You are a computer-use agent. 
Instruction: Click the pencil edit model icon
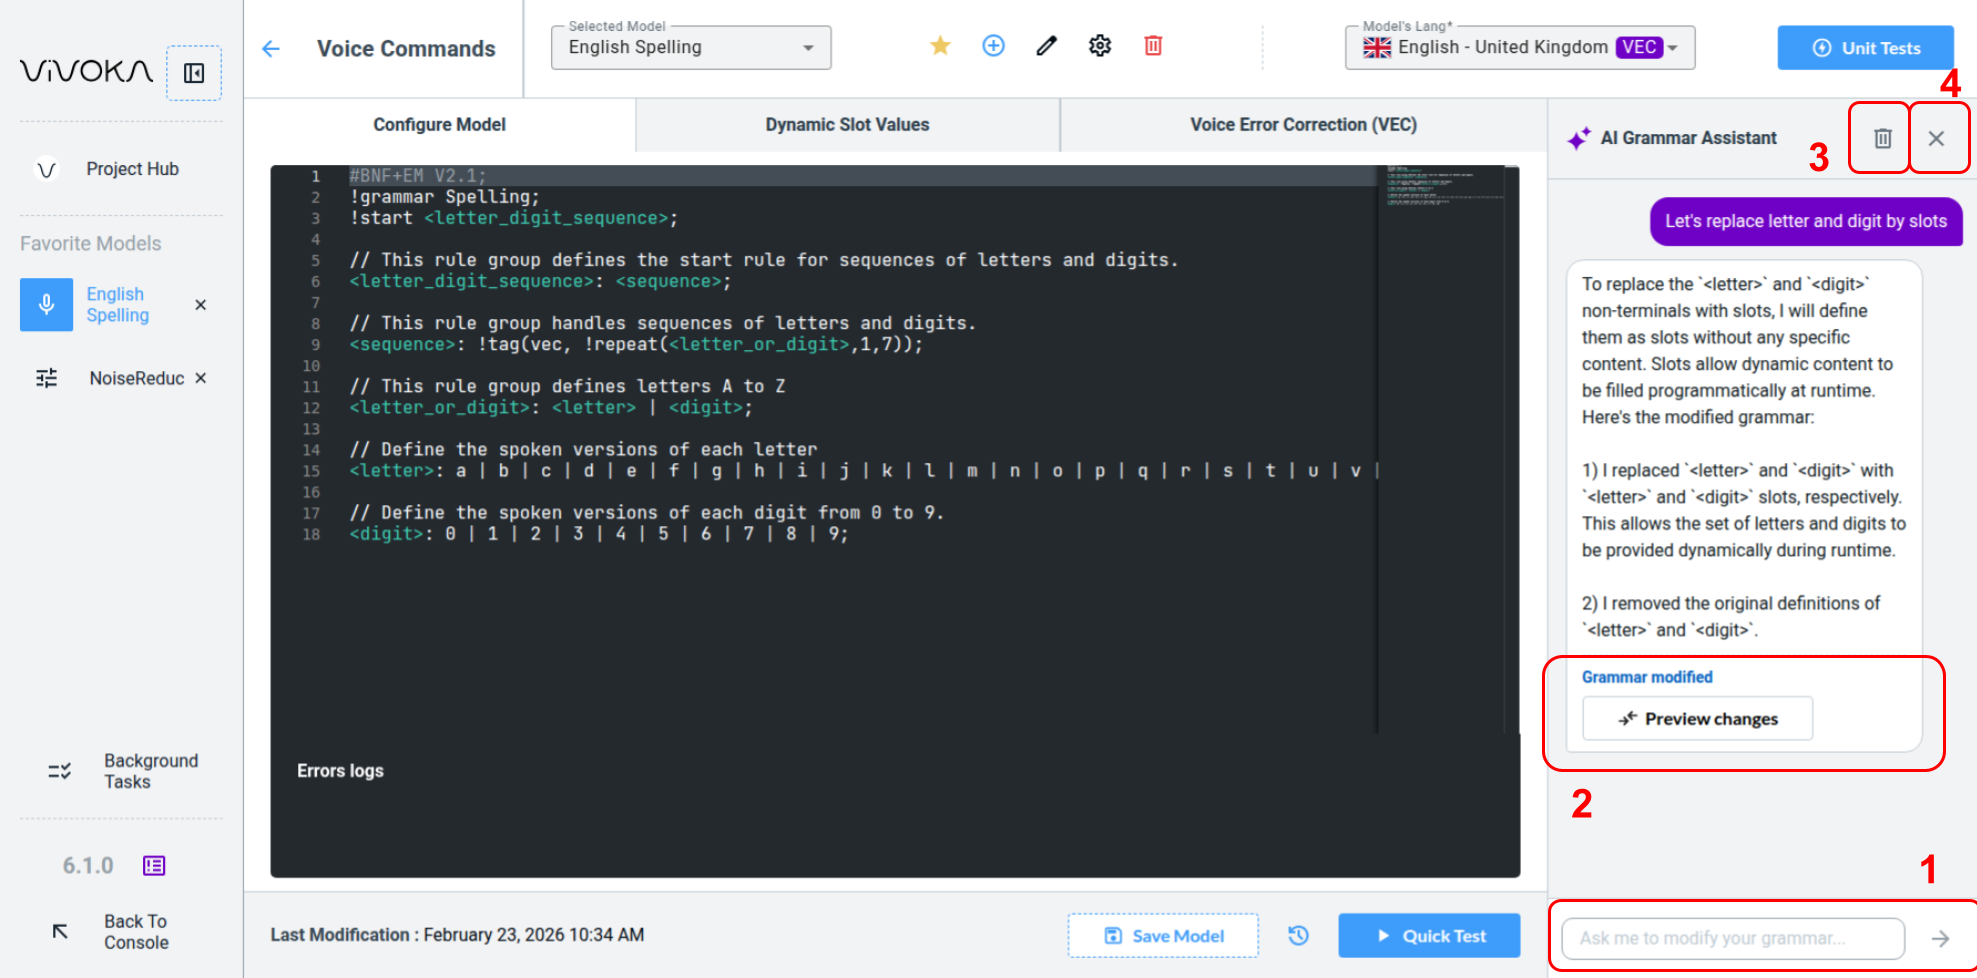pyautogui.click(x=1046, y=46)
